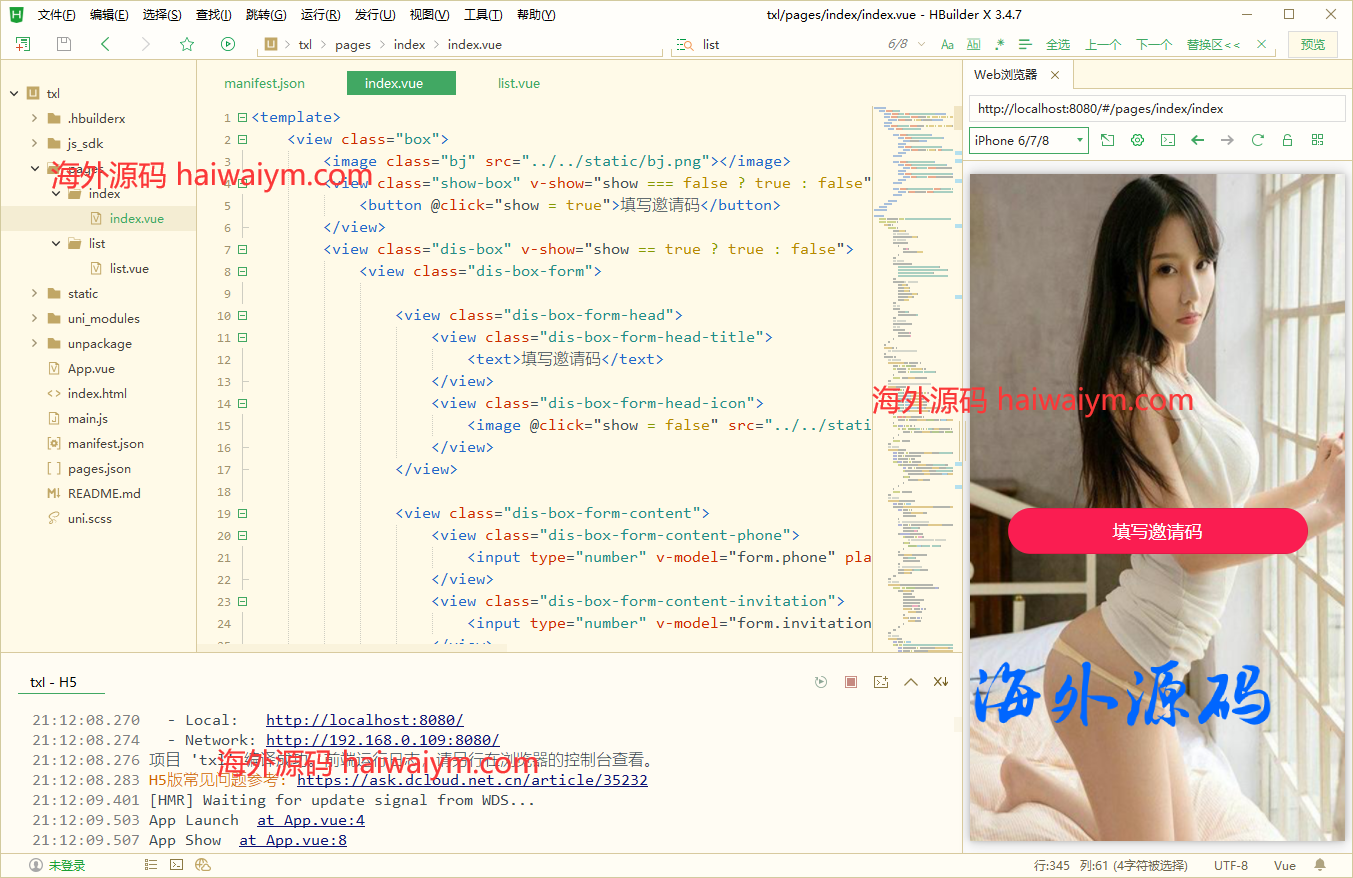Switch to the manifest.json tab
The height and width of the screenshot is (878, 1353).
coord(264,83)
